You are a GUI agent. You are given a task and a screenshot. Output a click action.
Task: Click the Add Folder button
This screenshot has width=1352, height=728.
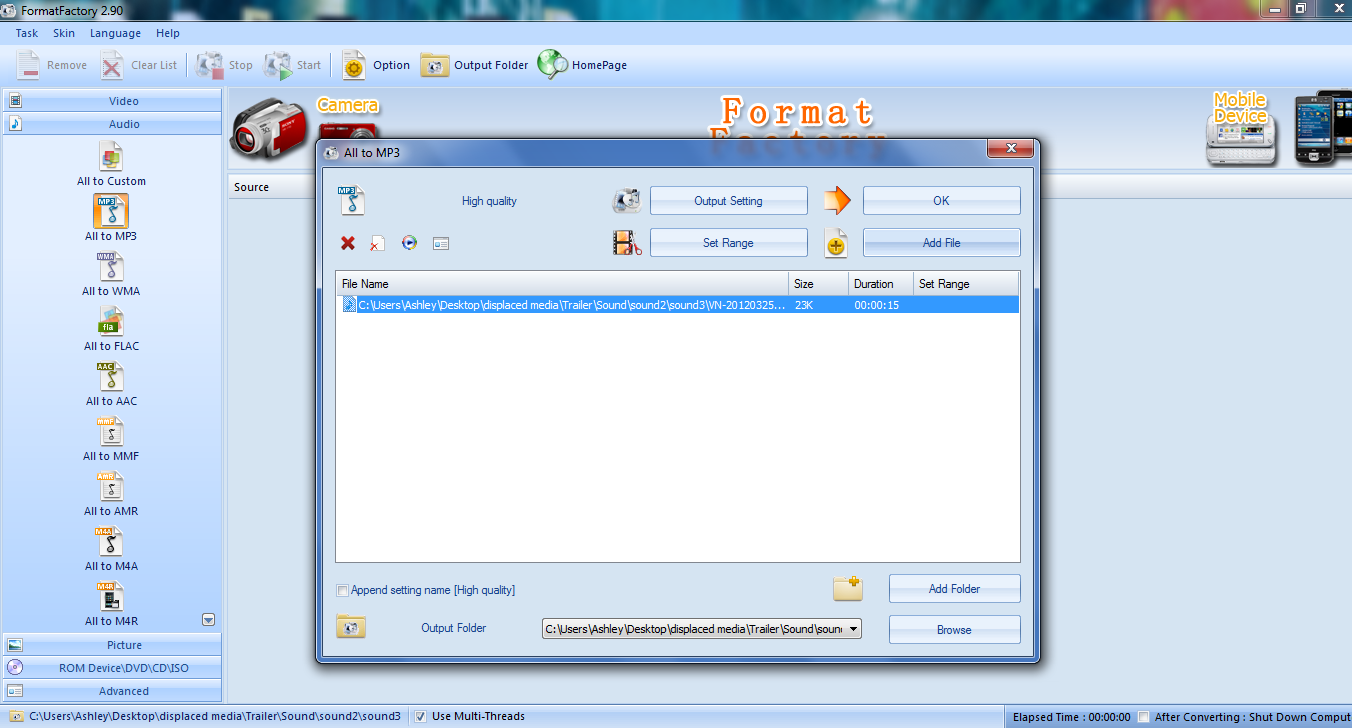[954, 589]
